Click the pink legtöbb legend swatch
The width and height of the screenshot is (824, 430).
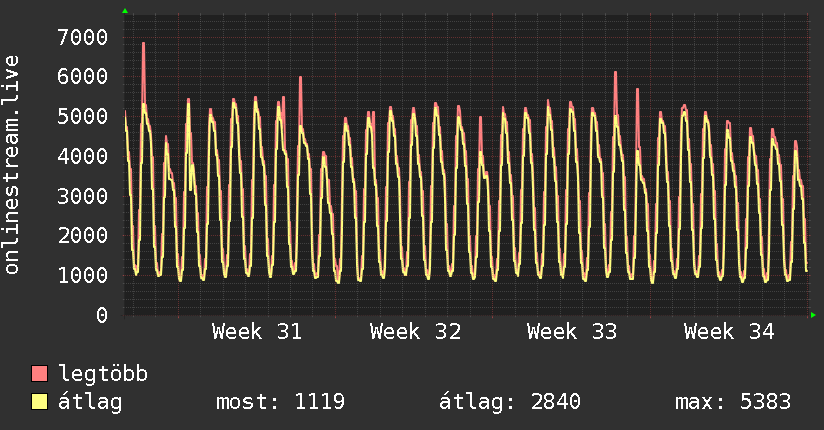39,373
